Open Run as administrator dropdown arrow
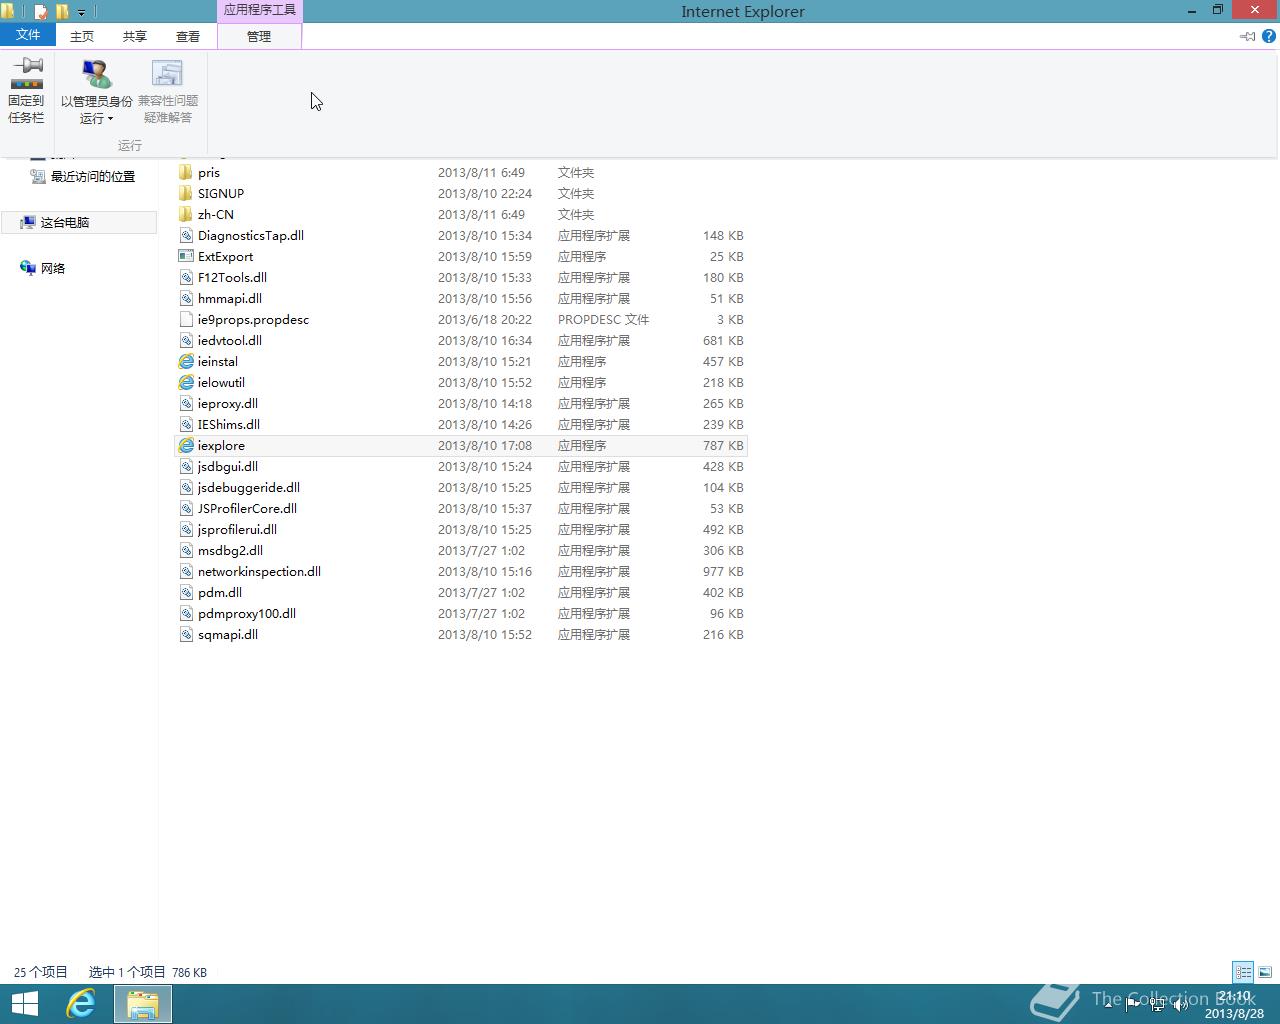 [x=110, y=119]
